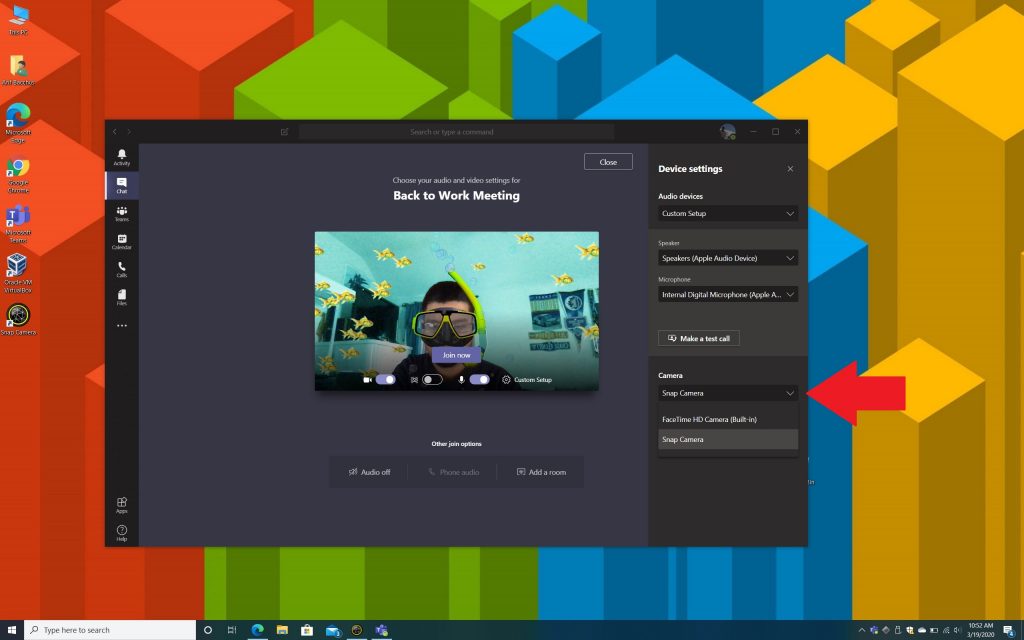Open the Teams section in sidebar
The image size is (1024, 640).
pos(121,213)
